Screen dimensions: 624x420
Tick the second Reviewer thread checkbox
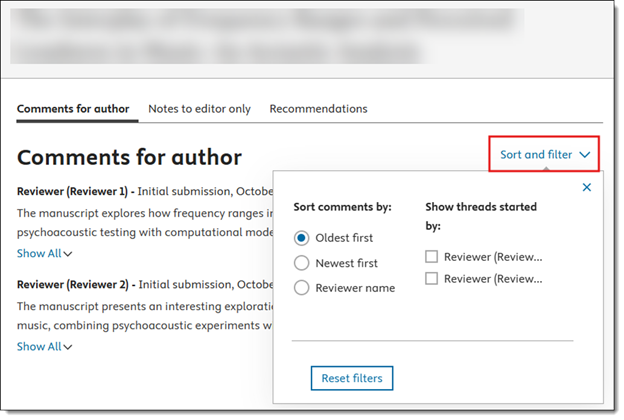tap(432, 279)
